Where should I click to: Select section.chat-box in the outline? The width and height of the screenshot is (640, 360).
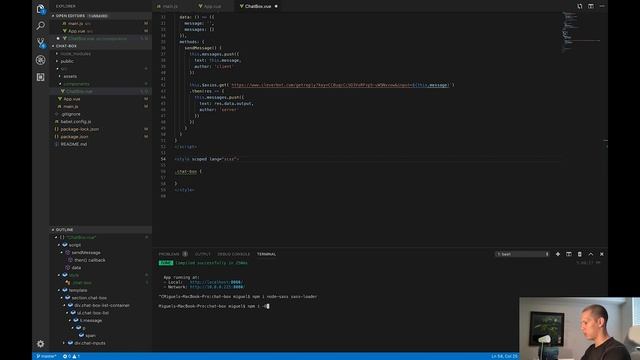coord(89,298)
